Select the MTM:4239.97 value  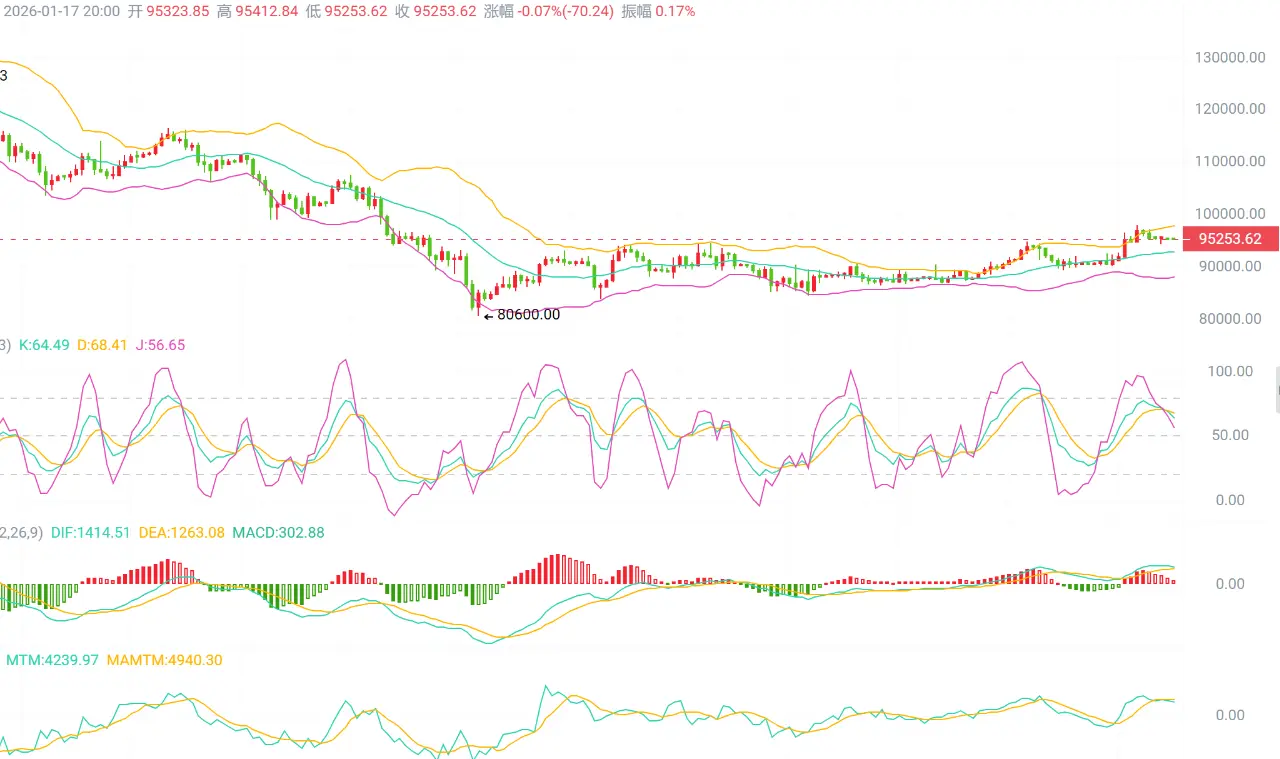[x=53, y=661]
